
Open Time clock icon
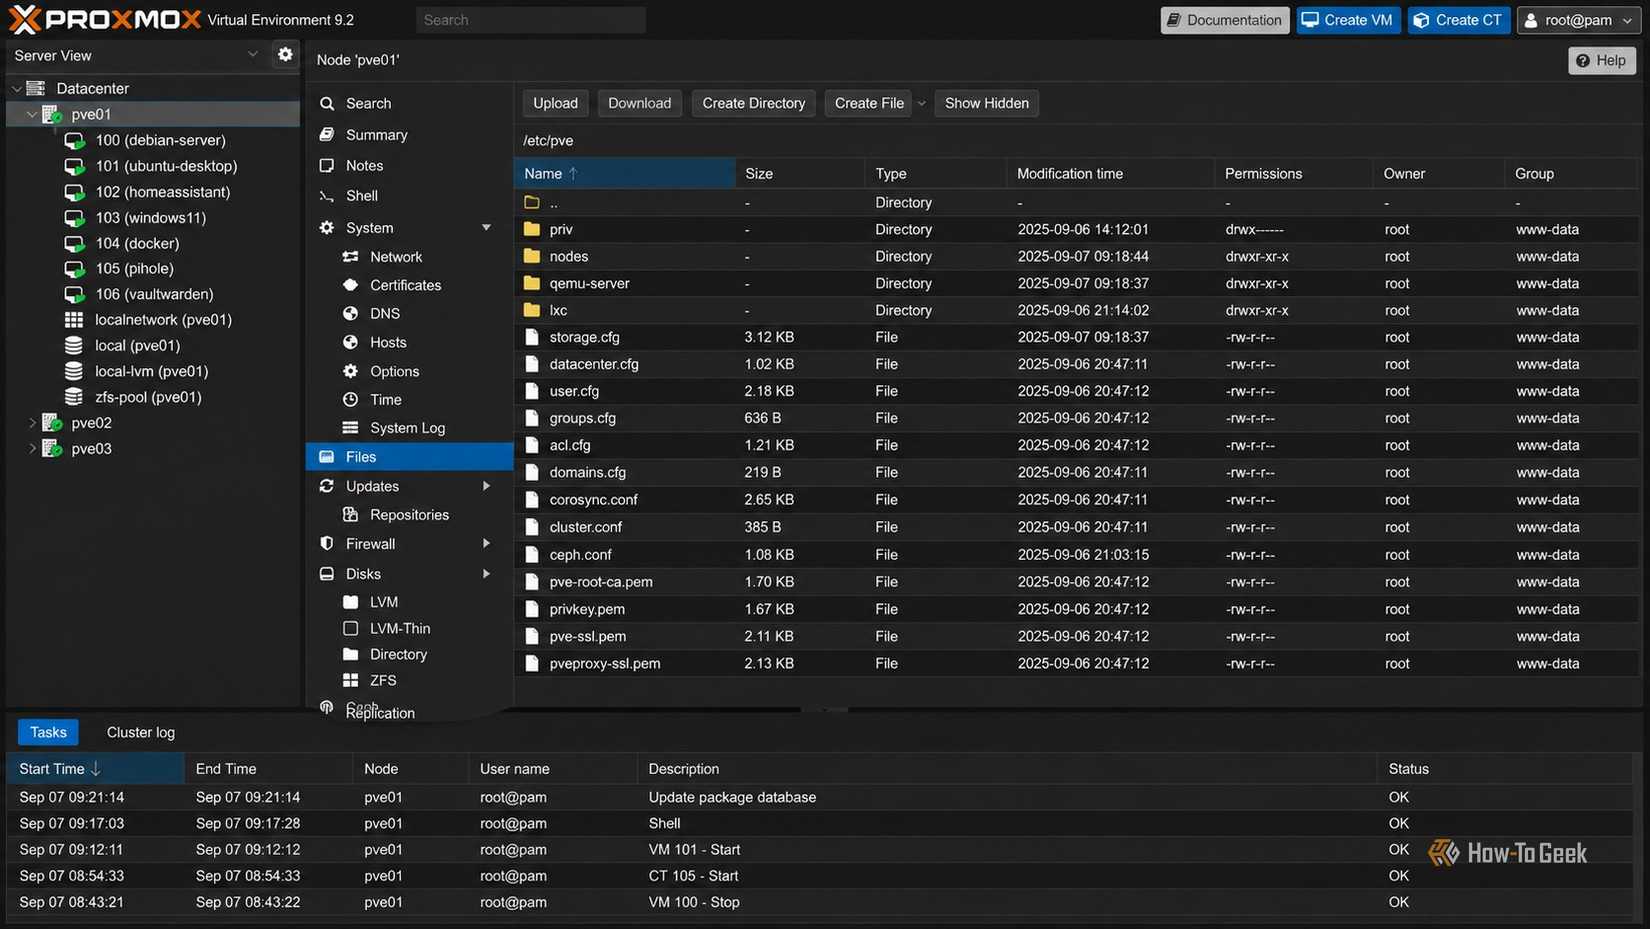point(350,400)
